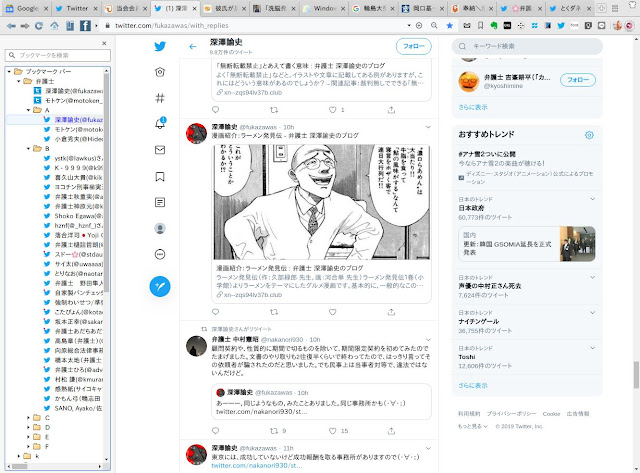The height and width of the screenshot is (473, 640).
Task: Expand folder F in bookmarks tree
Action: (28, 446)
